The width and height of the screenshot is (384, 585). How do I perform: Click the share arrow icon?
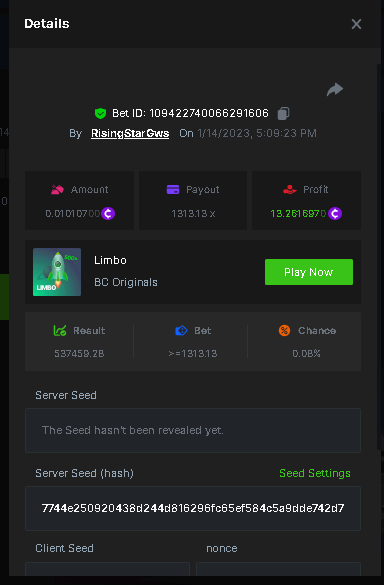pyautogui.click(x=335, y=90)
